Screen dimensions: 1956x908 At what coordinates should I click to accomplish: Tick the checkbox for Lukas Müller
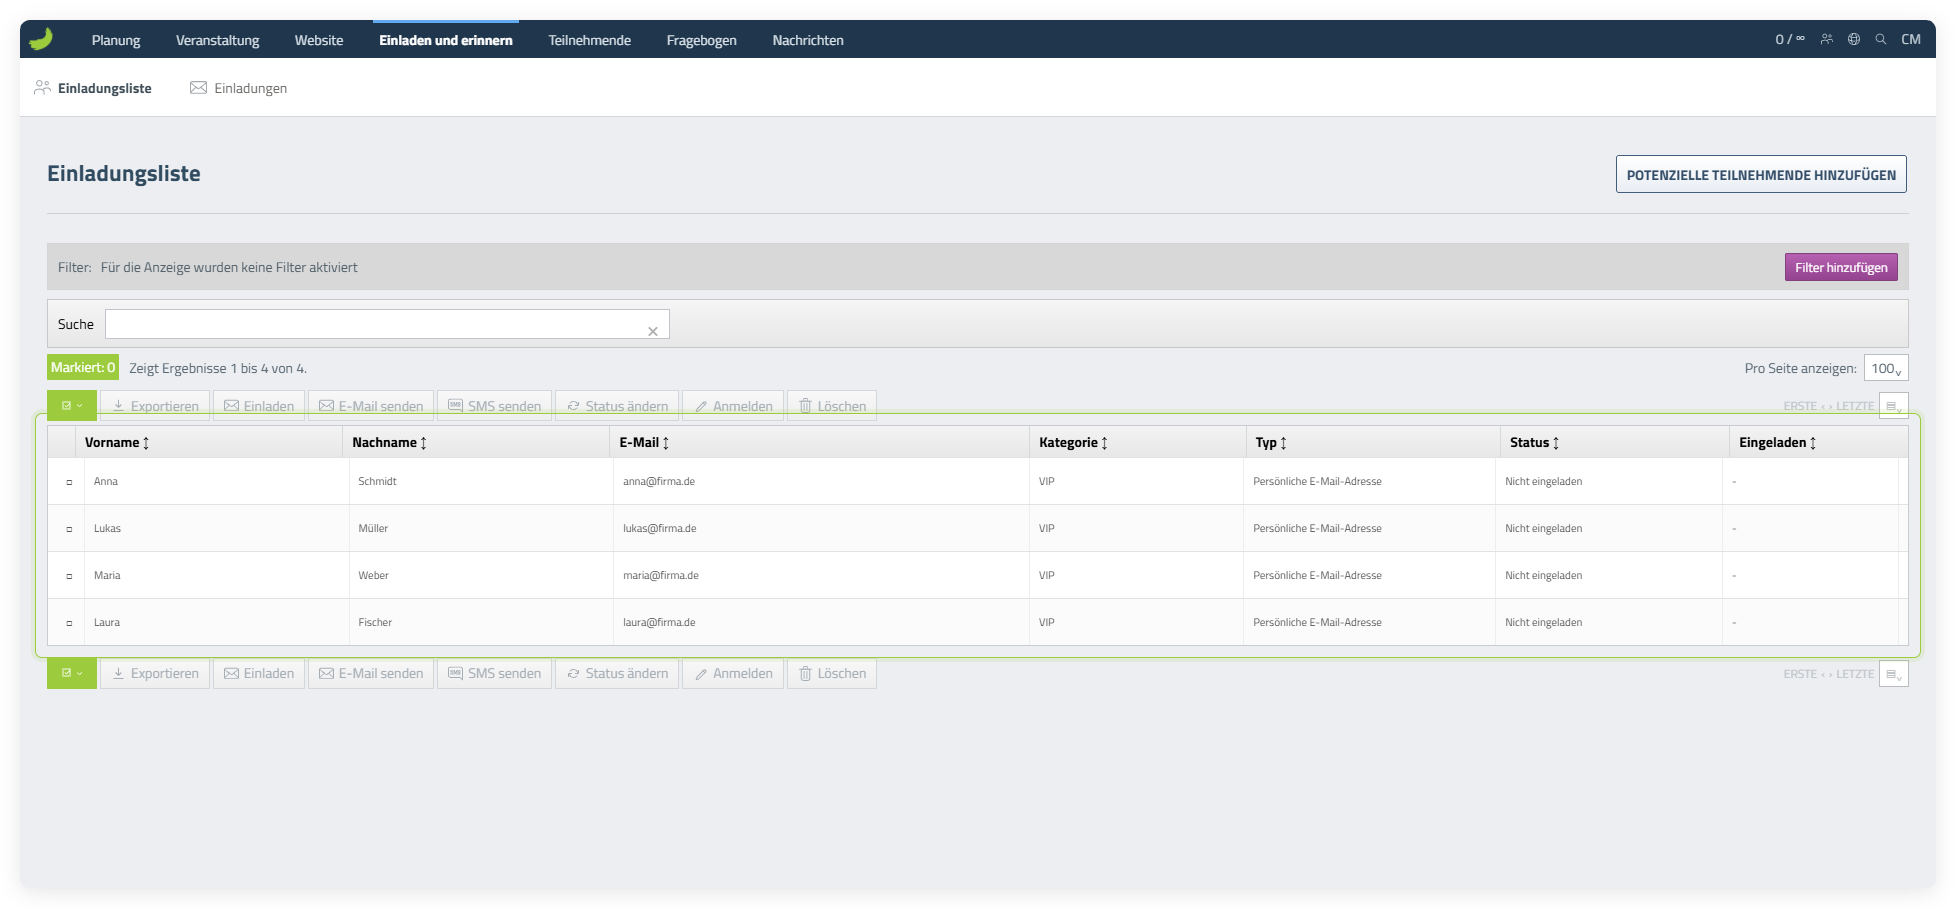pyautogui.click(x=69, y=529)
